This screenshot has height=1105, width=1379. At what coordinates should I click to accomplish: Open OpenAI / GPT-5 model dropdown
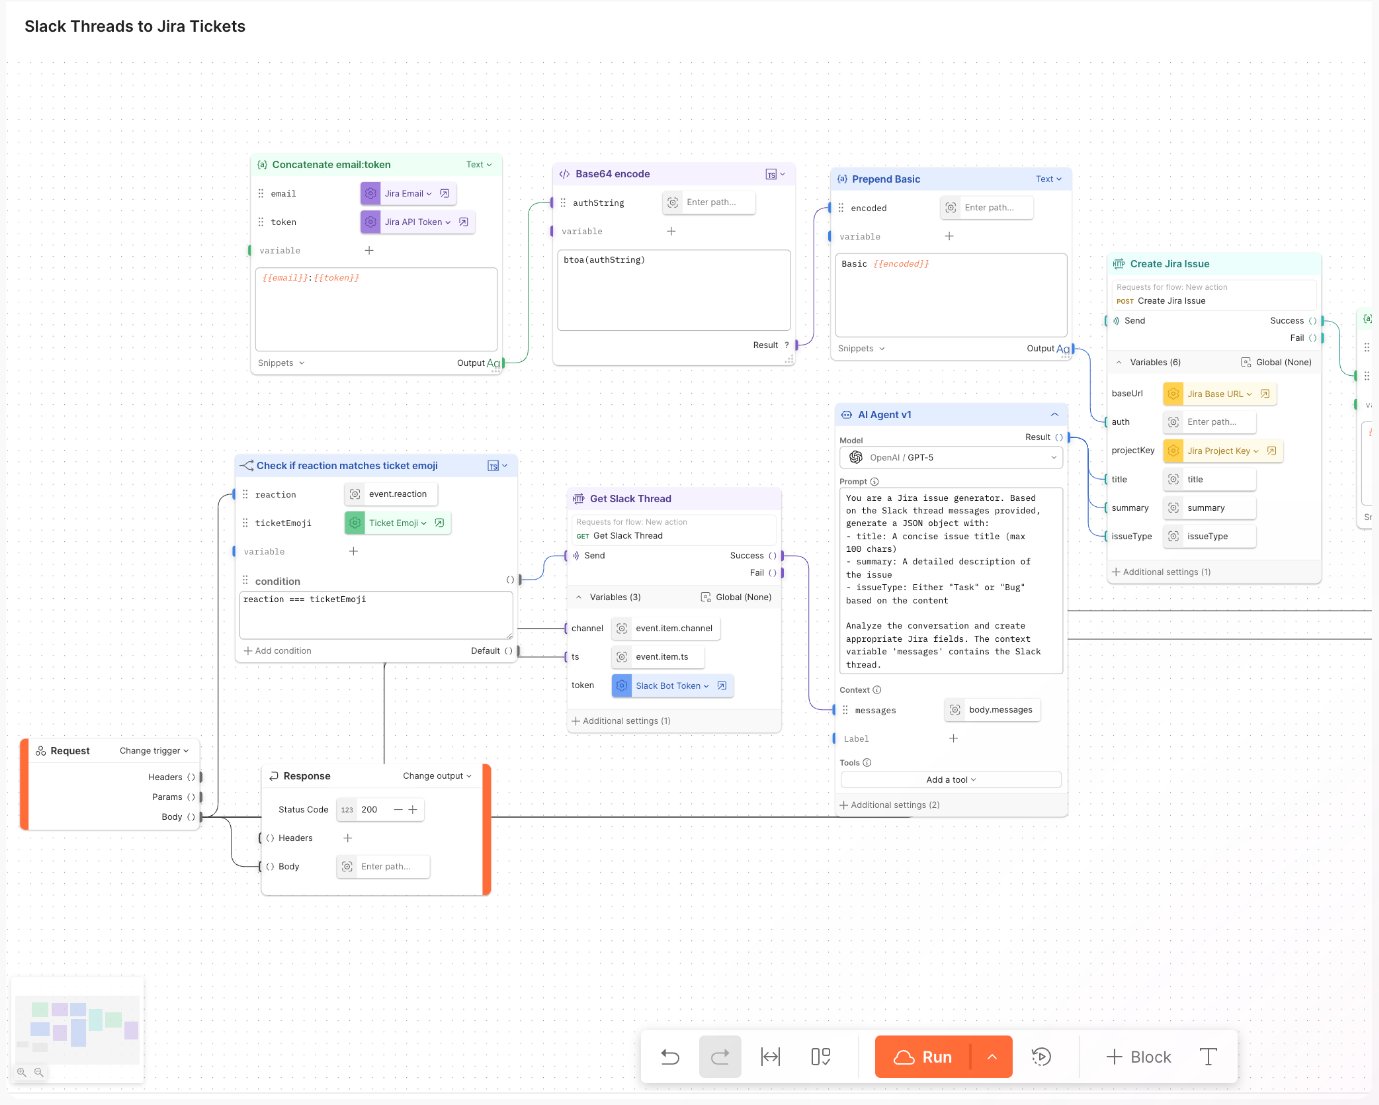(x=951, y=457)
